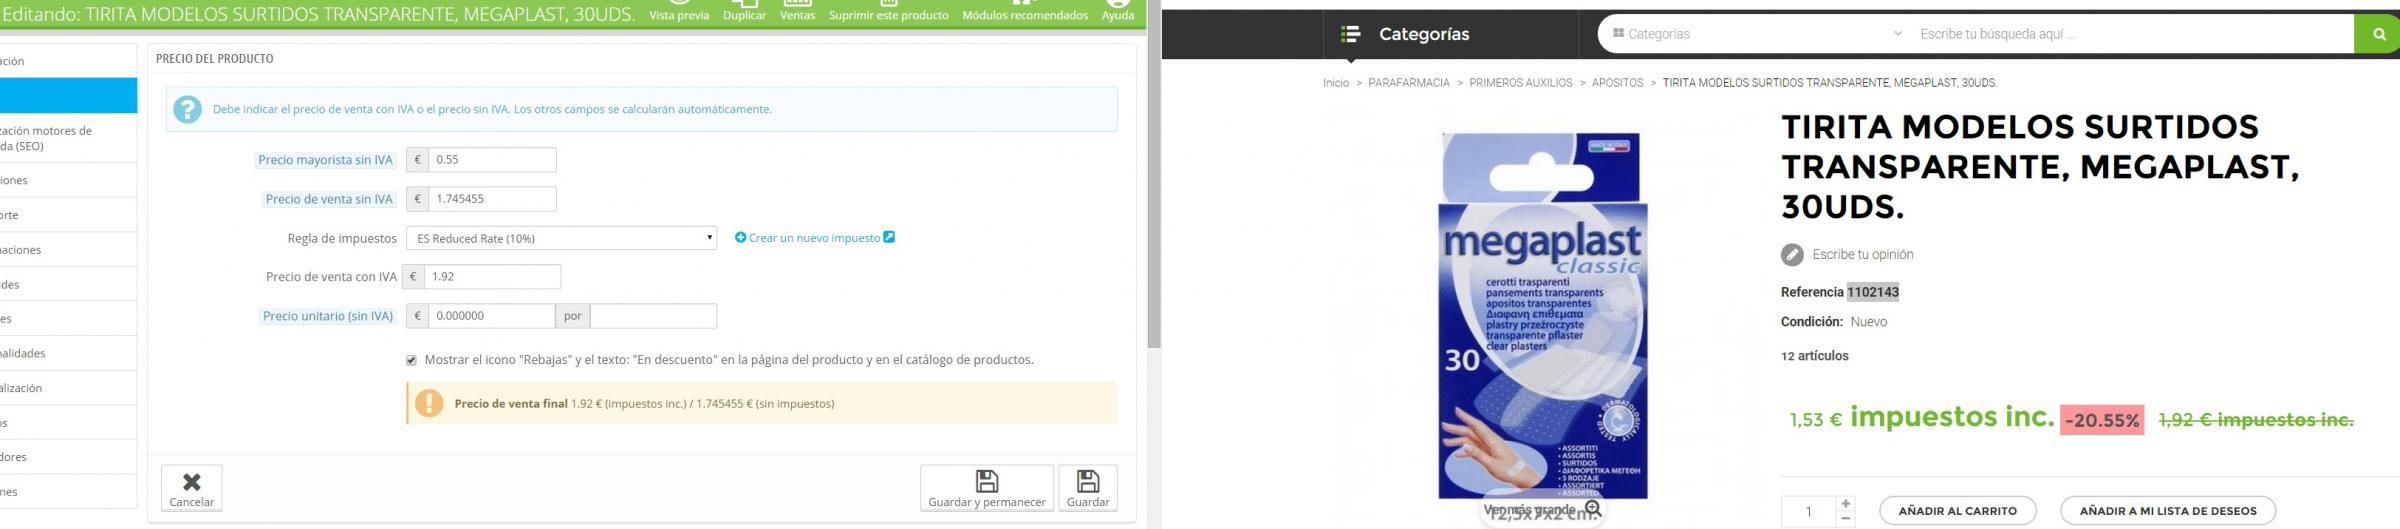2400x529 pixels.
Task: Click the APOSITOS breadcrumb link
Action: (x=1617, y=83)
